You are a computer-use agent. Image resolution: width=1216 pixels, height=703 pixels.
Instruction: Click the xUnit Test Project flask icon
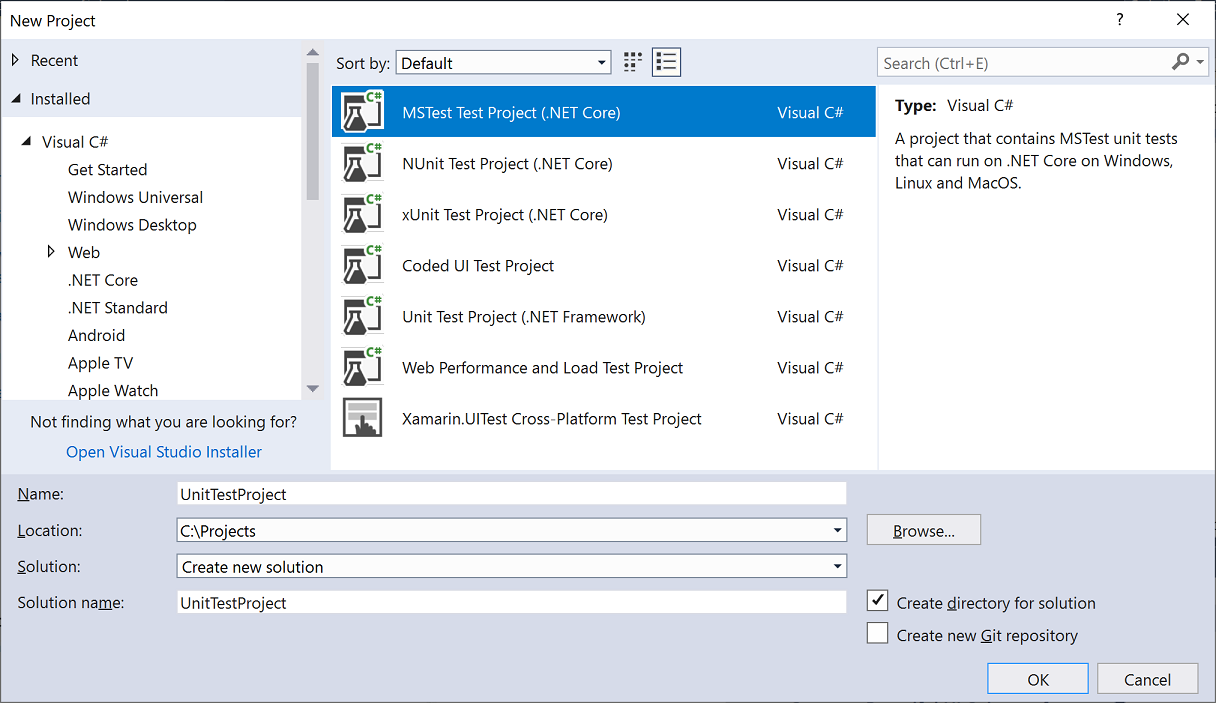coord(362,214)
